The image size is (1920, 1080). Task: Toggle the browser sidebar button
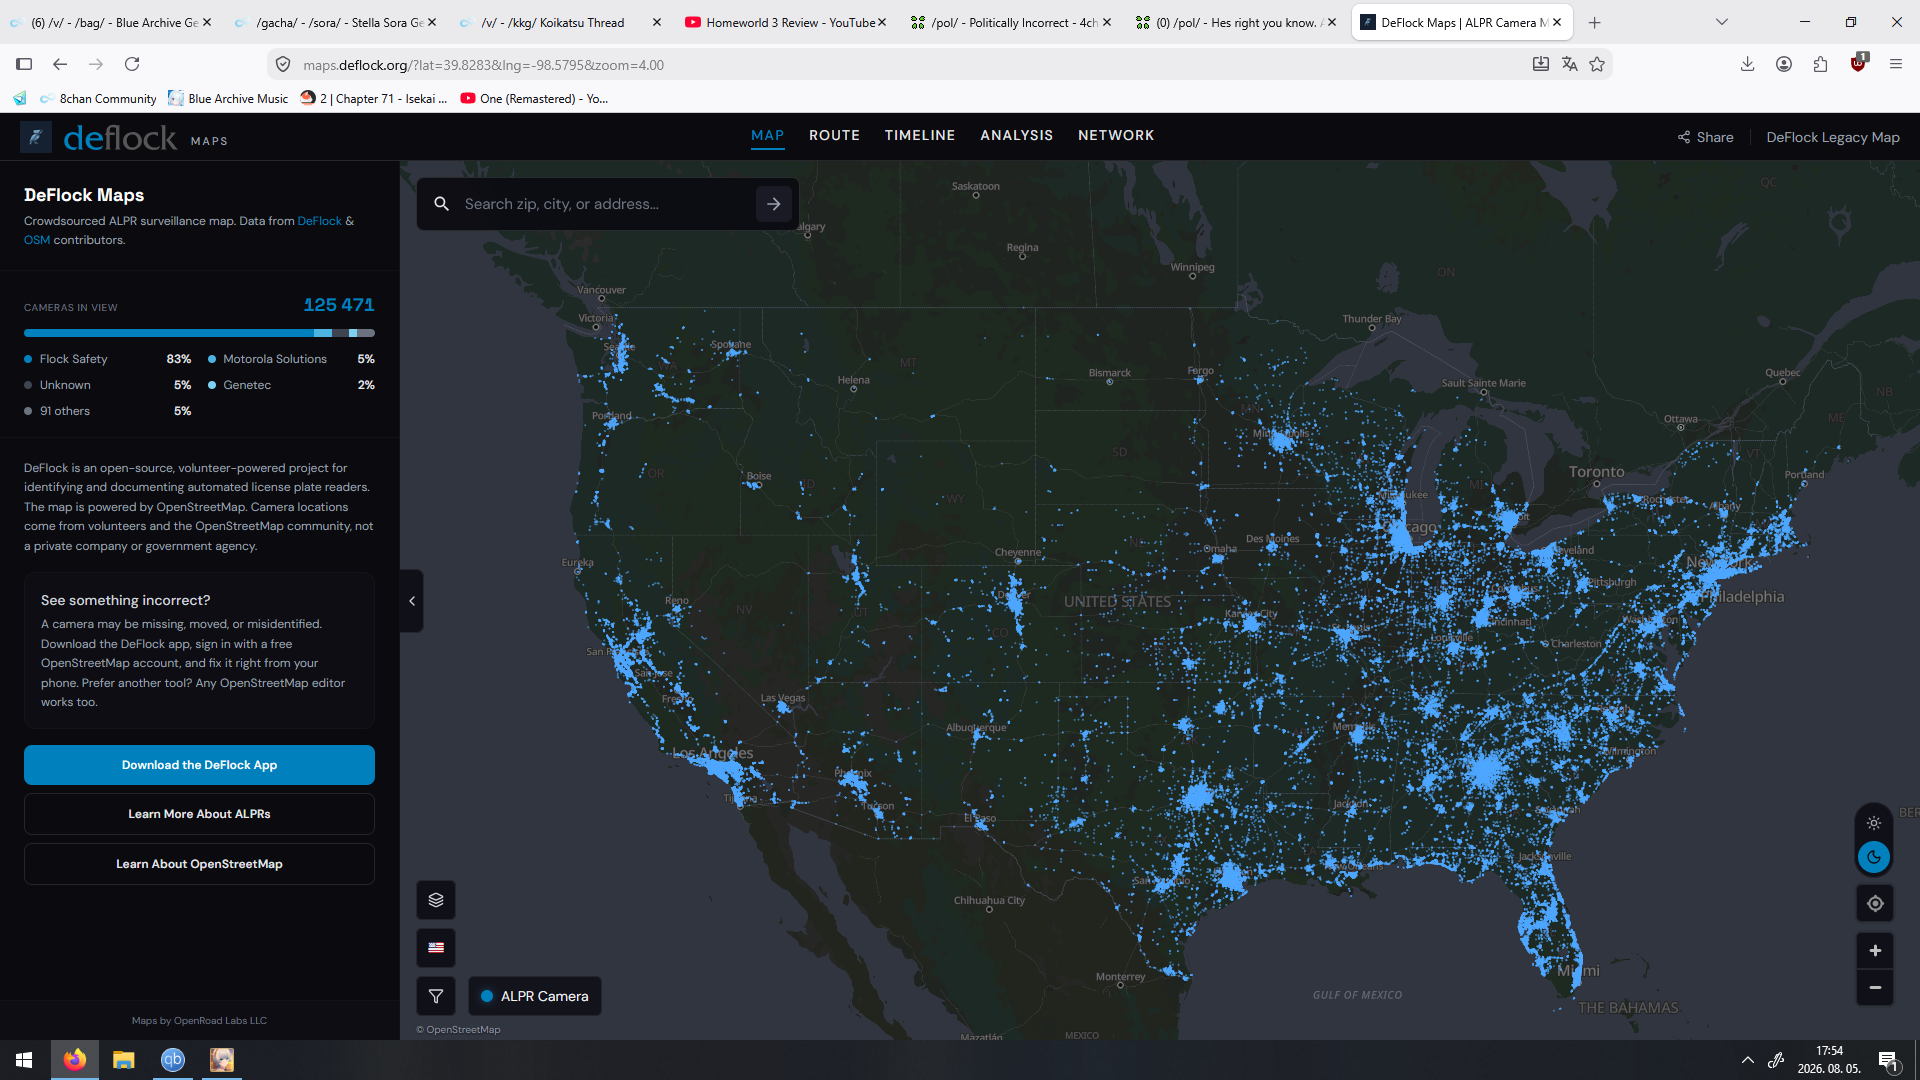point(24,64)
